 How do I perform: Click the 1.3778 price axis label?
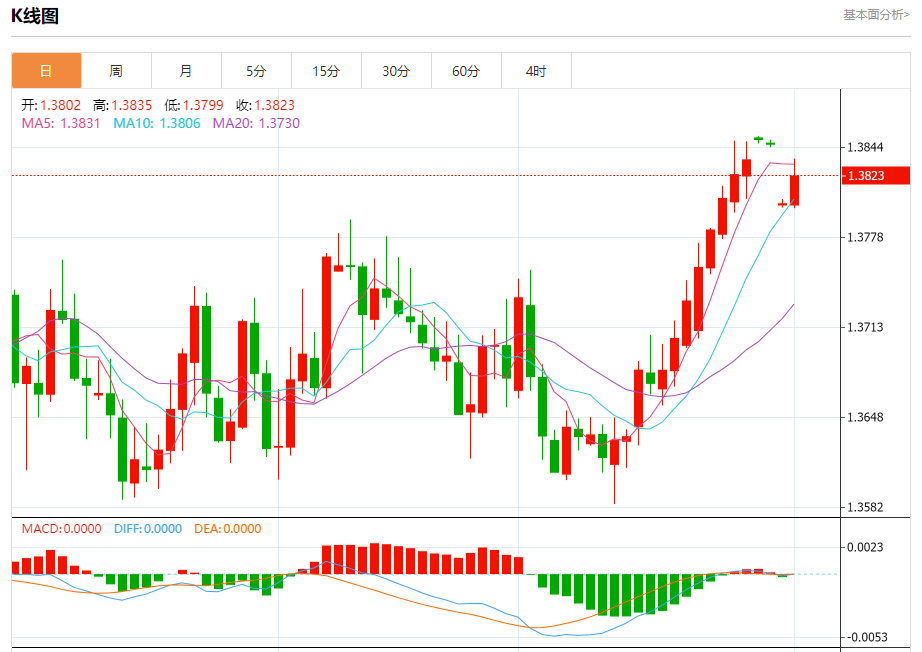point(865,237)
